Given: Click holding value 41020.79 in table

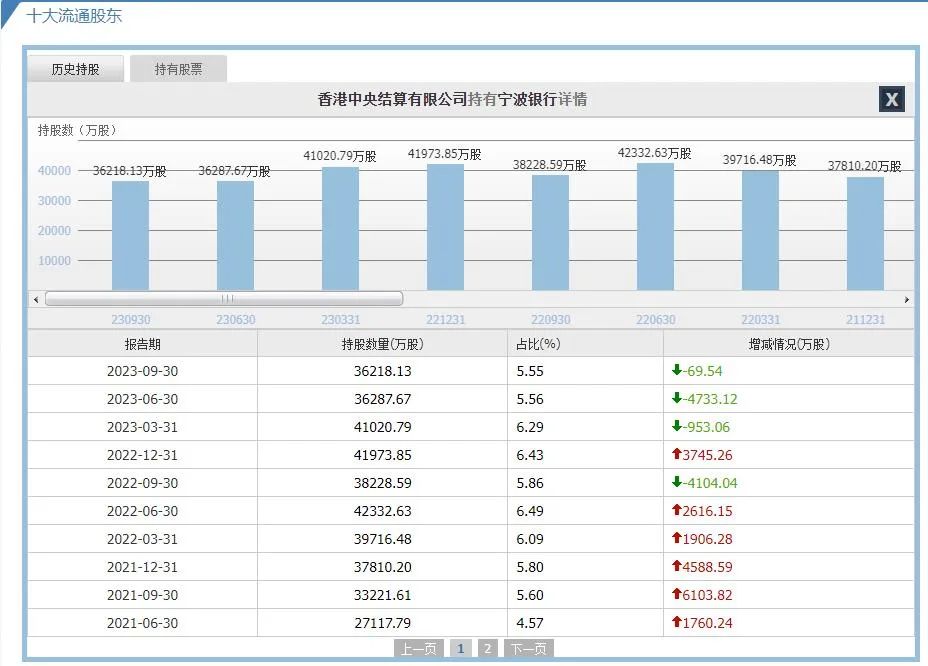Looking at the screenshot, I should coord(382,427).
